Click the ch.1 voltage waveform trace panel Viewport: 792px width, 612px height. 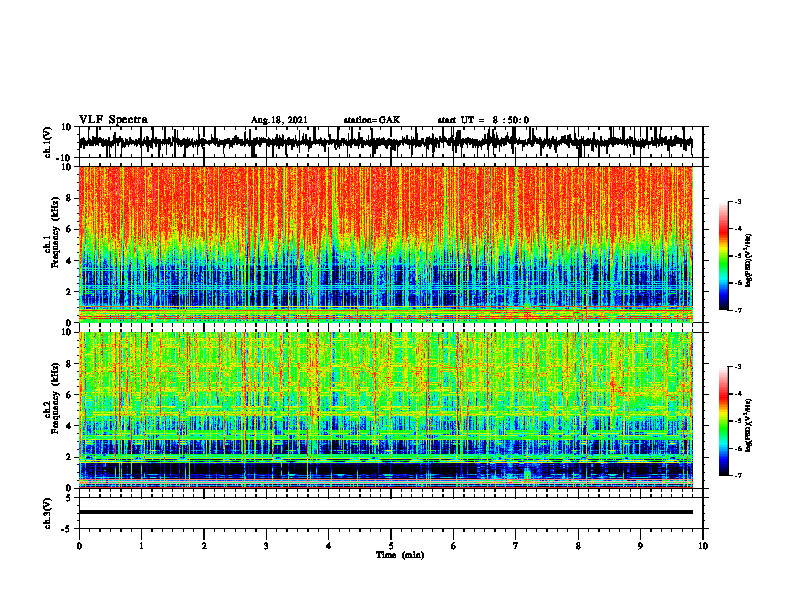tap(390, 142)
